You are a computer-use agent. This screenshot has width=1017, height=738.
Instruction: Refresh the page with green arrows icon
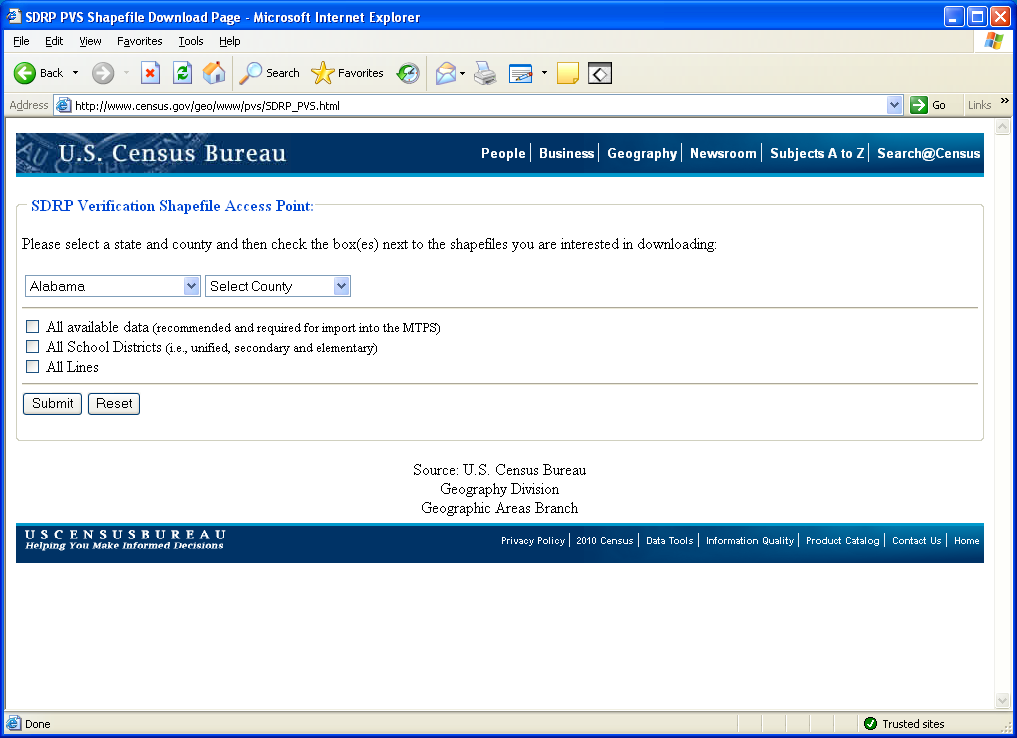182,73
